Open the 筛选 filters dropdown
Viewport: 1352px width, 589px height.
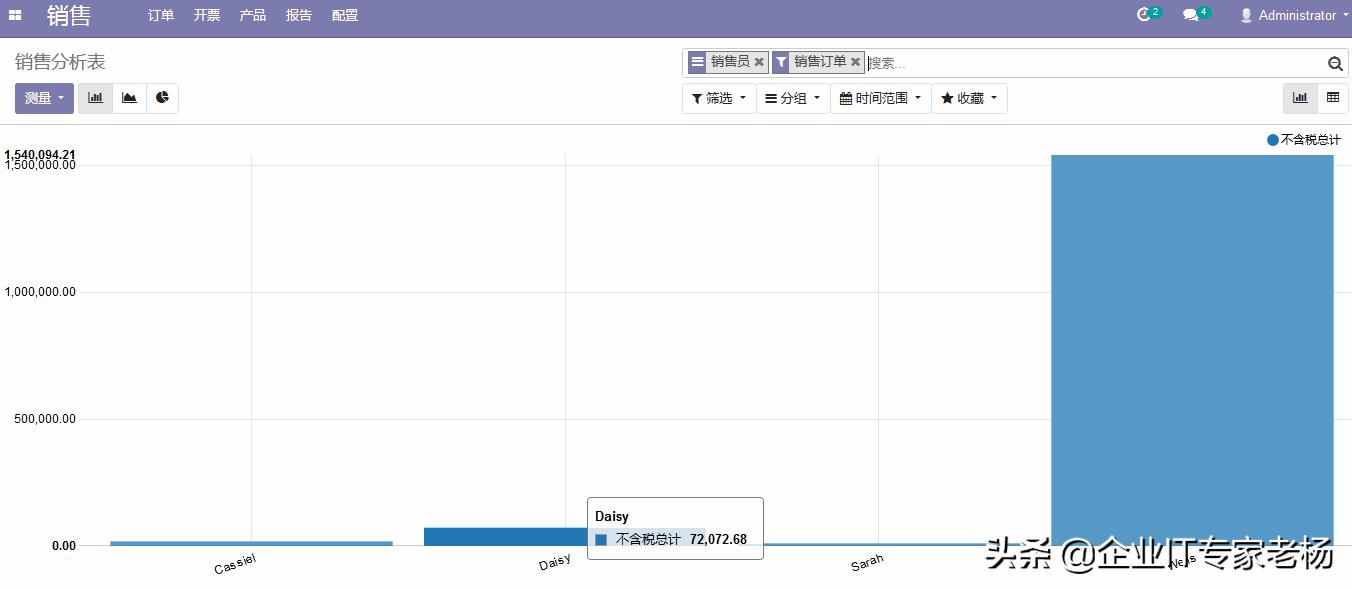pyautogui.click(x=718, y=98)
